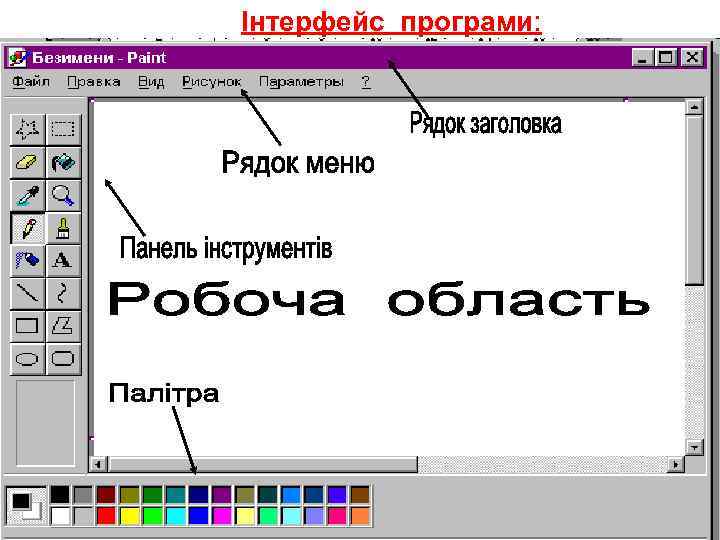Pick the pale yellow color swatch

(x=245, y=516)
